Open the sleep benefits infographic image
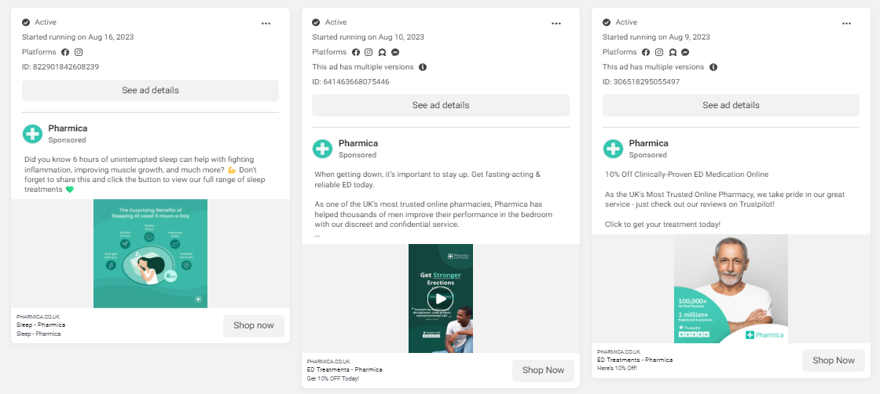 coord(150,253)
